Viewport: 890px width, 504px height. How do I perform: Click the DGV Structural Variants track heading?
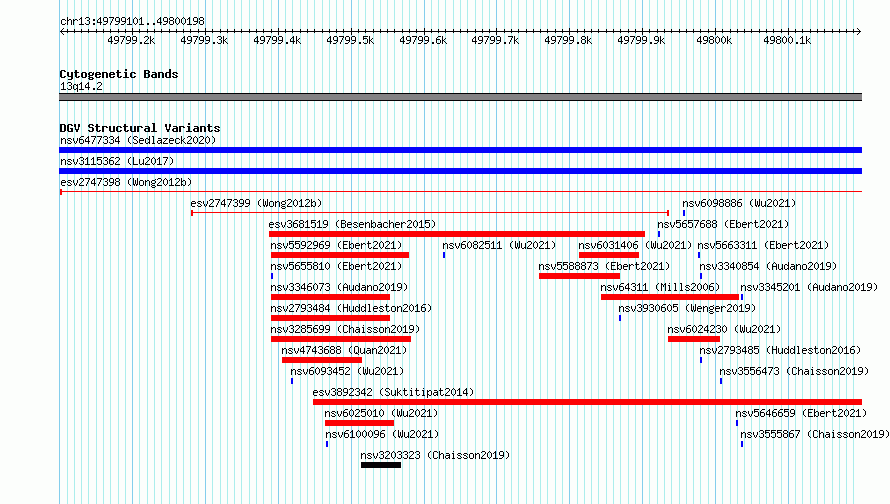pyautogui.click(x=140, y=128)
